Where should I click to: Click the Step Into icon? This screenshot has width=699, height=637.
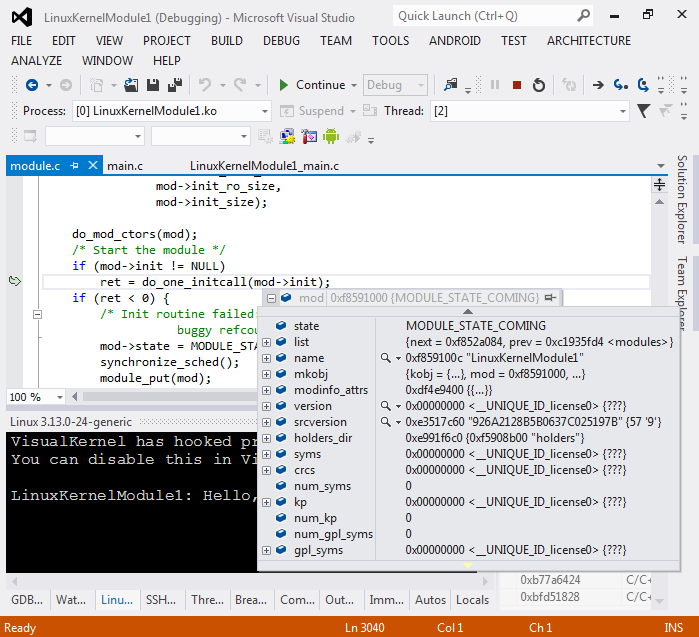(621, 85)
